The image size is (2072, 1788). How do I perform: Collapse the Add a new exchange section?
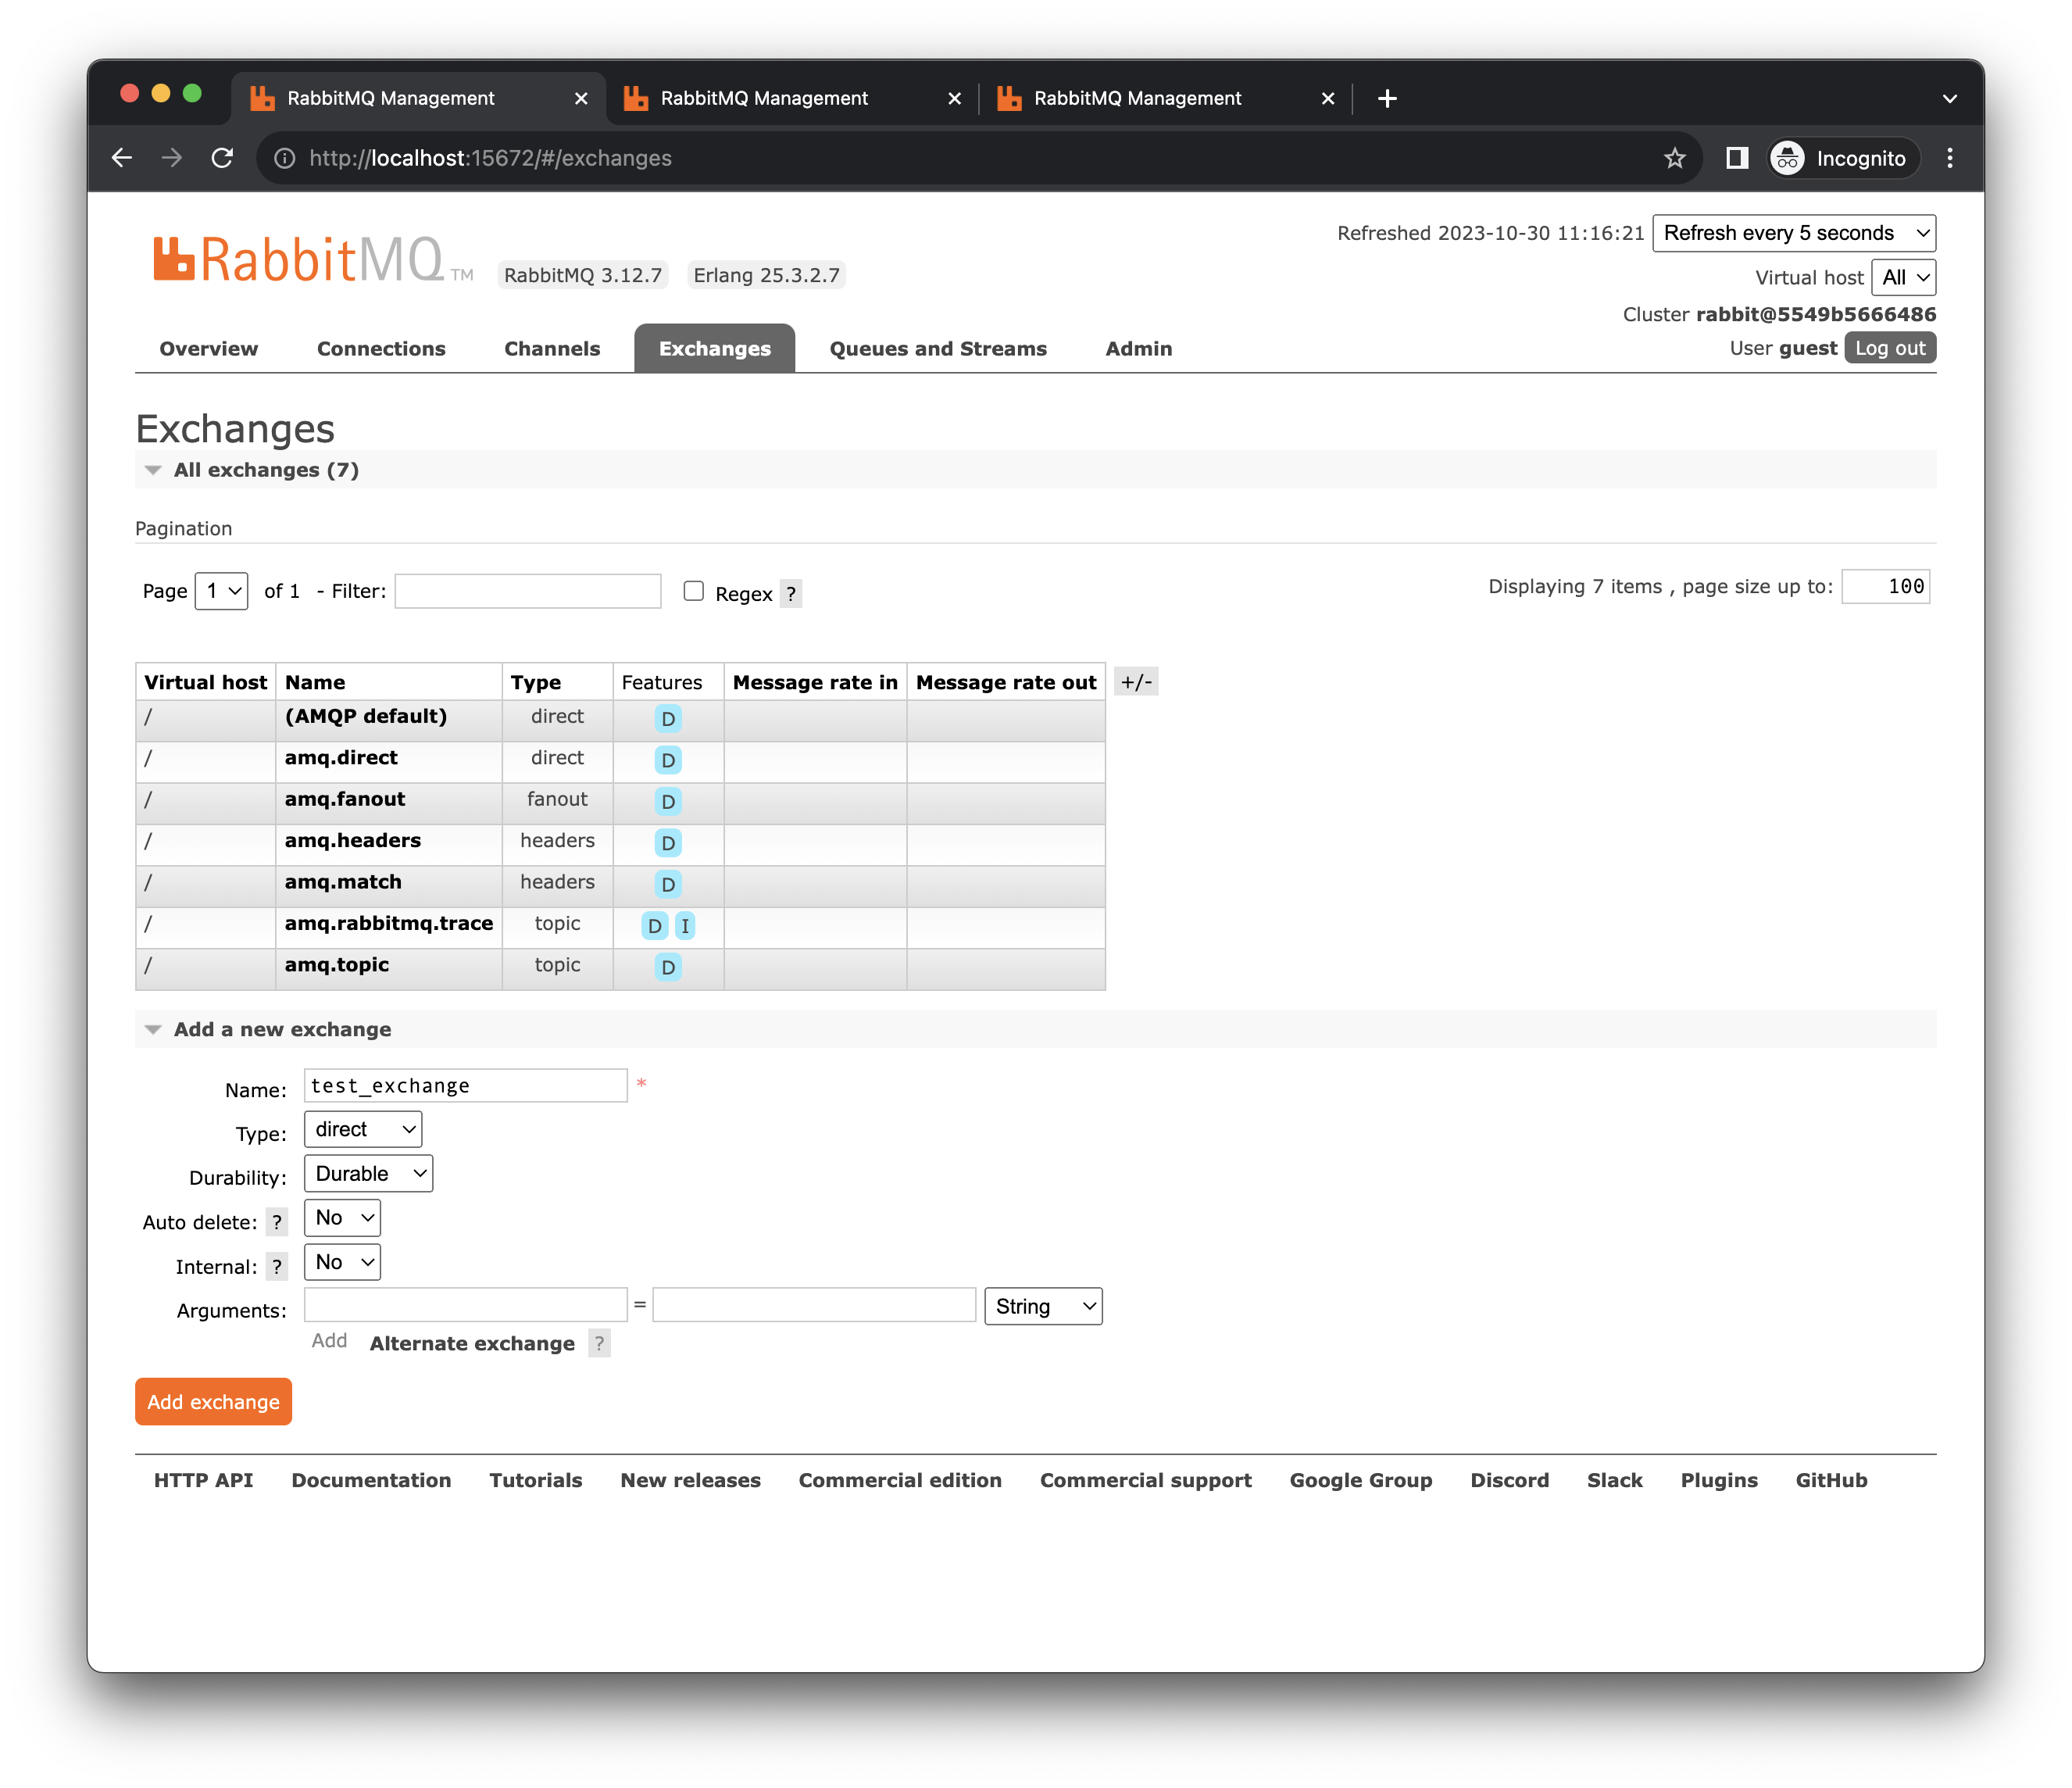tap(282, 1030)
